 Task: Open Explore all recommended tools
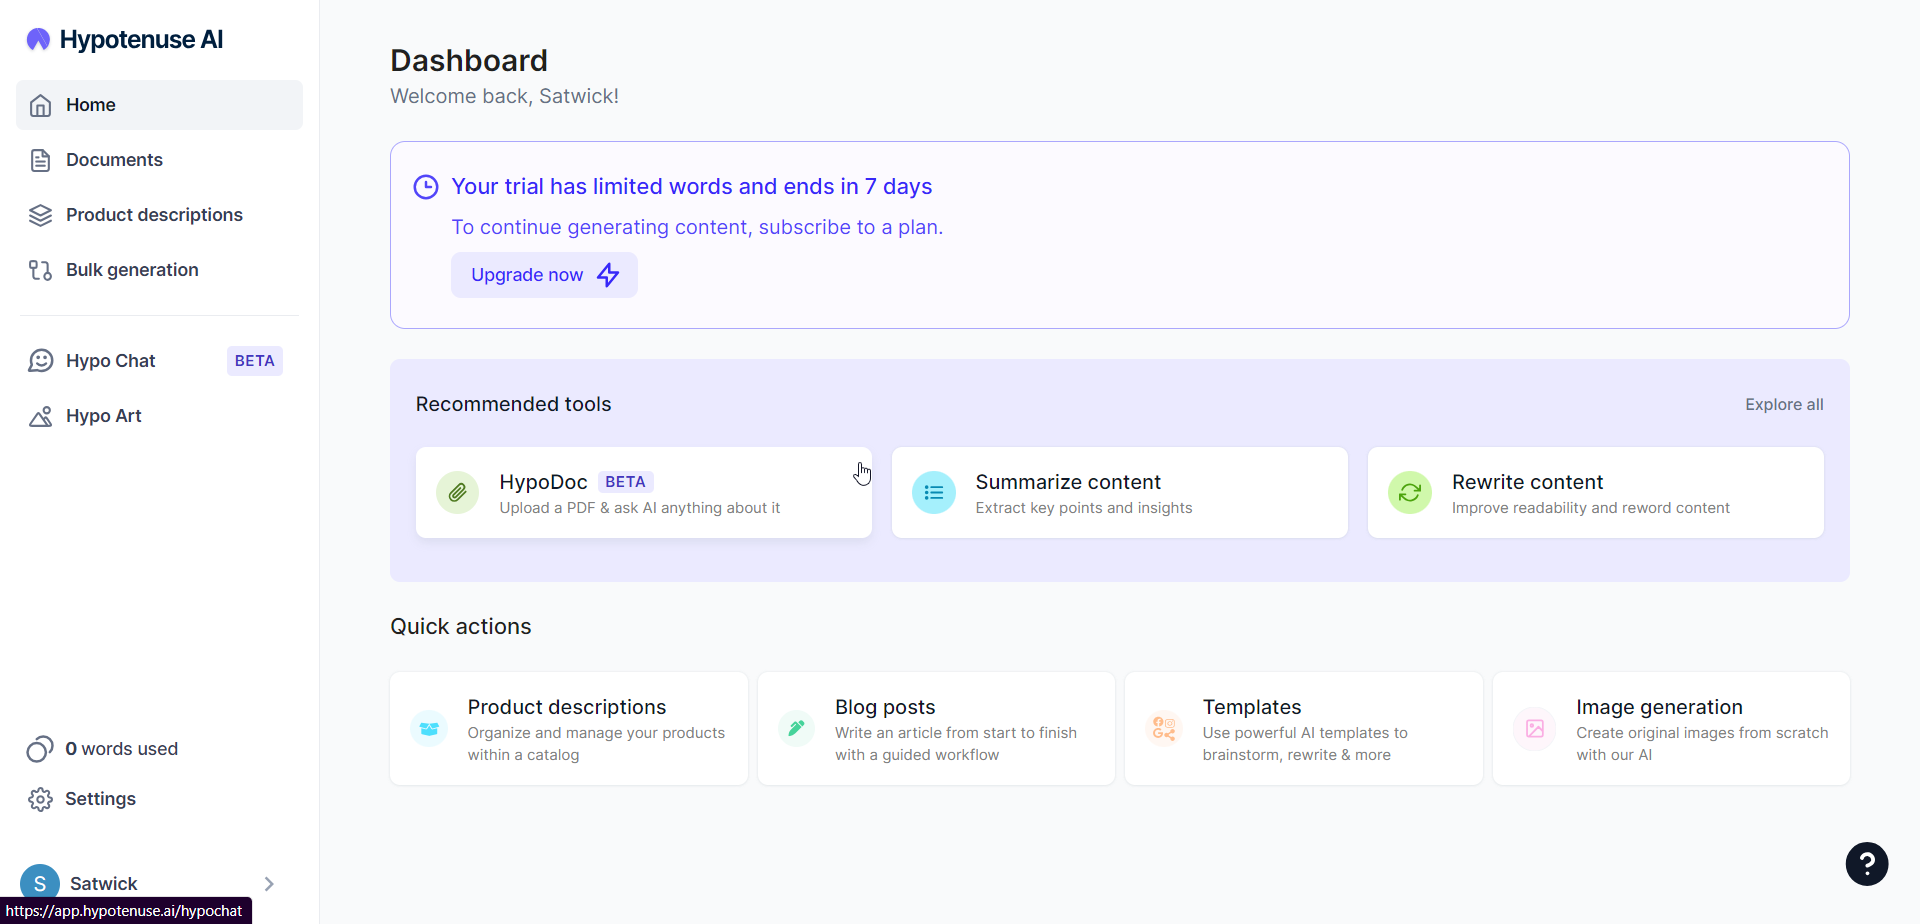coord(1785,404)
